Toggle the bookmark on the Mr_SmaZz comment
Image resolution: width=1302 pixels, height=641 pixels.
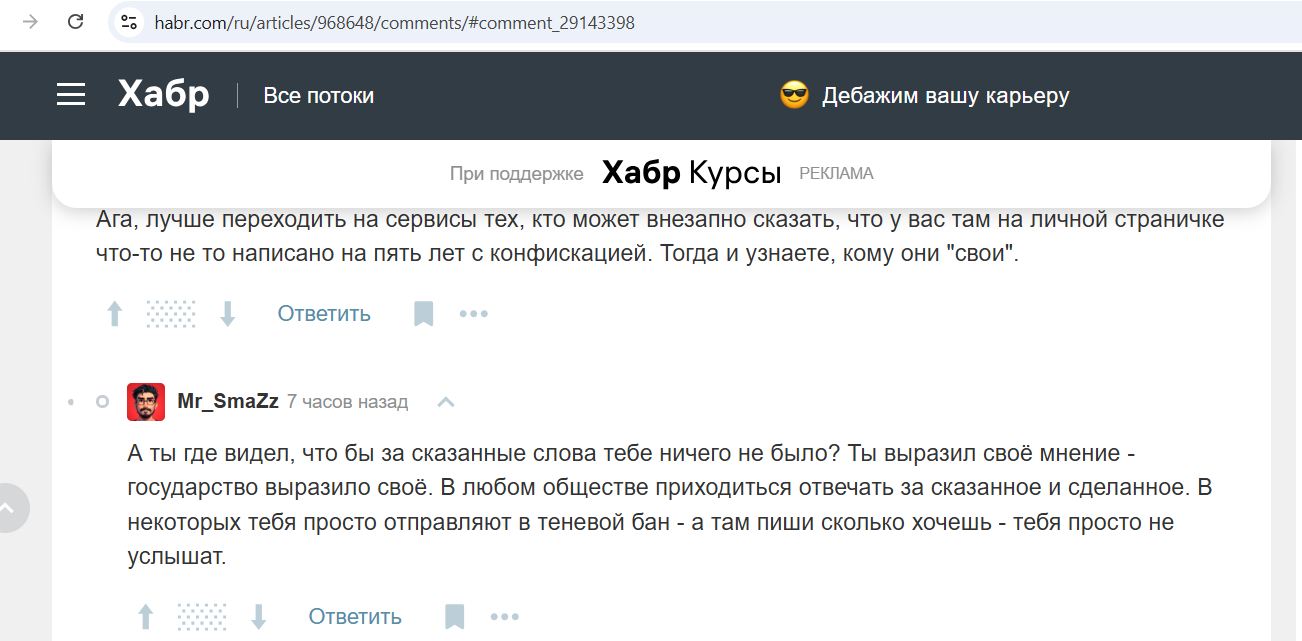point(455,616)
